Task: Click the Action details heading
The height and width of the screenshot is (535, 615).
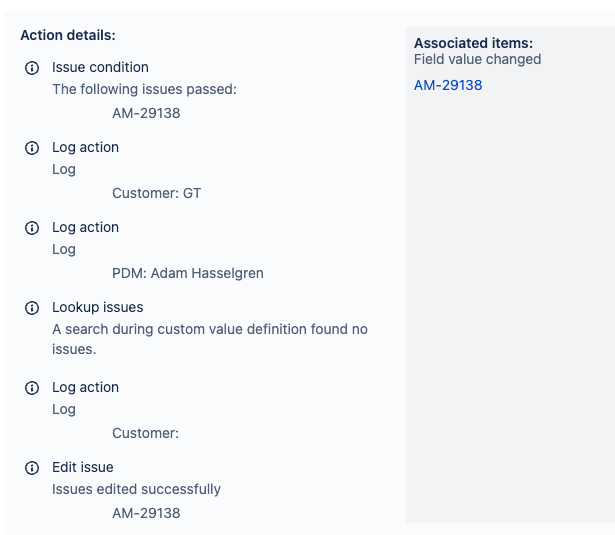Action: 68,35
